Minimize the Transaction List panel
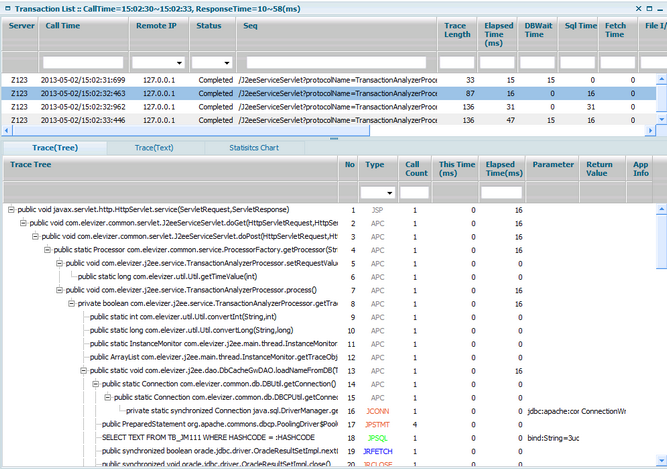Image resolution: width=667 pixels, height=469 pixels. [x=660, y=9]
